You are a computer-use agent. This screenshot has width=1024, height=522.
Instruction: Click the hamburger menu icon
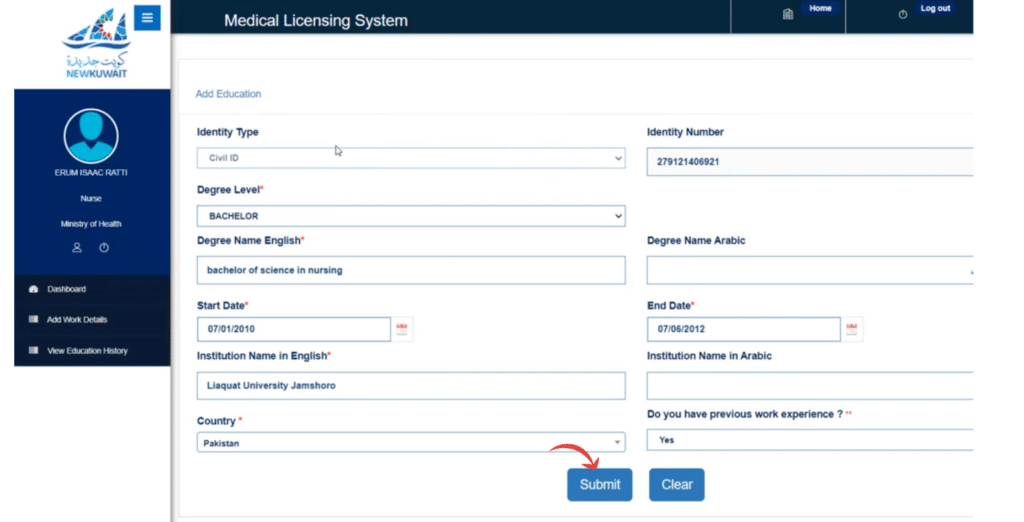[147, 17]
